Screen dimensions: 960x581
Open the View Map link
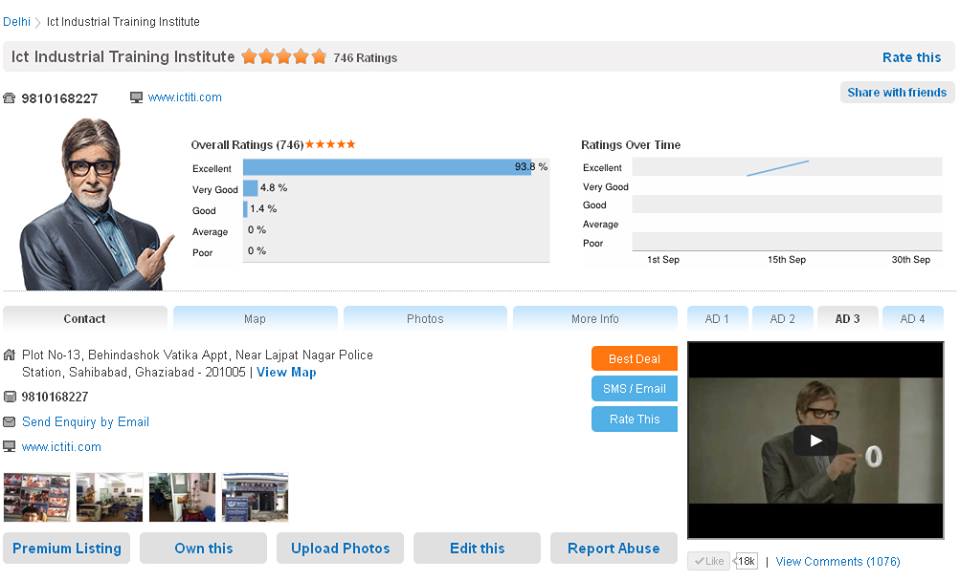[286, 372]
